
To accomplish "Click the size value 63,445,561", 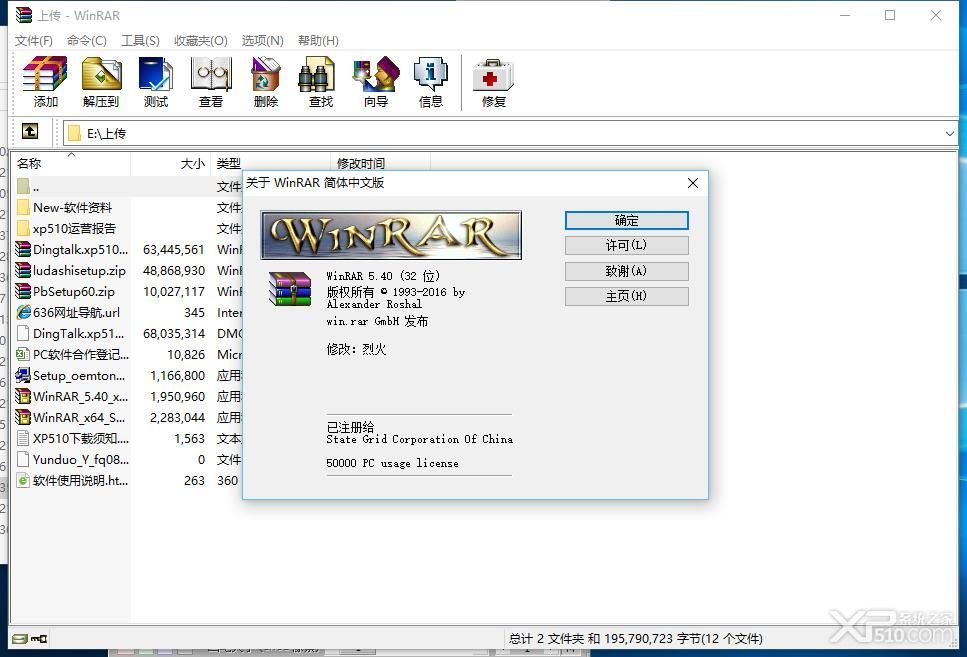I will coord(174,249).
